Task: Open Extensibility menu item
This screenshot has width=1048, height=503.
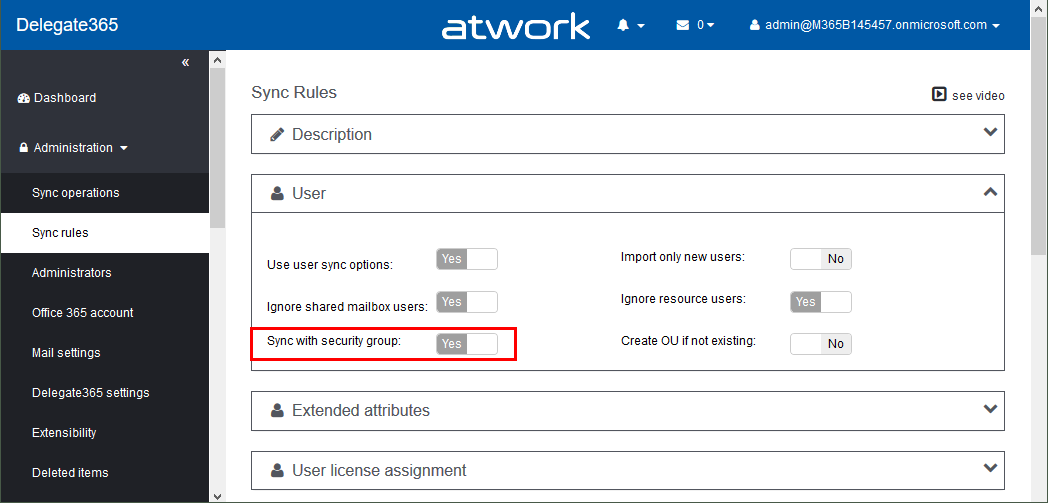Action: pos(104,433)
